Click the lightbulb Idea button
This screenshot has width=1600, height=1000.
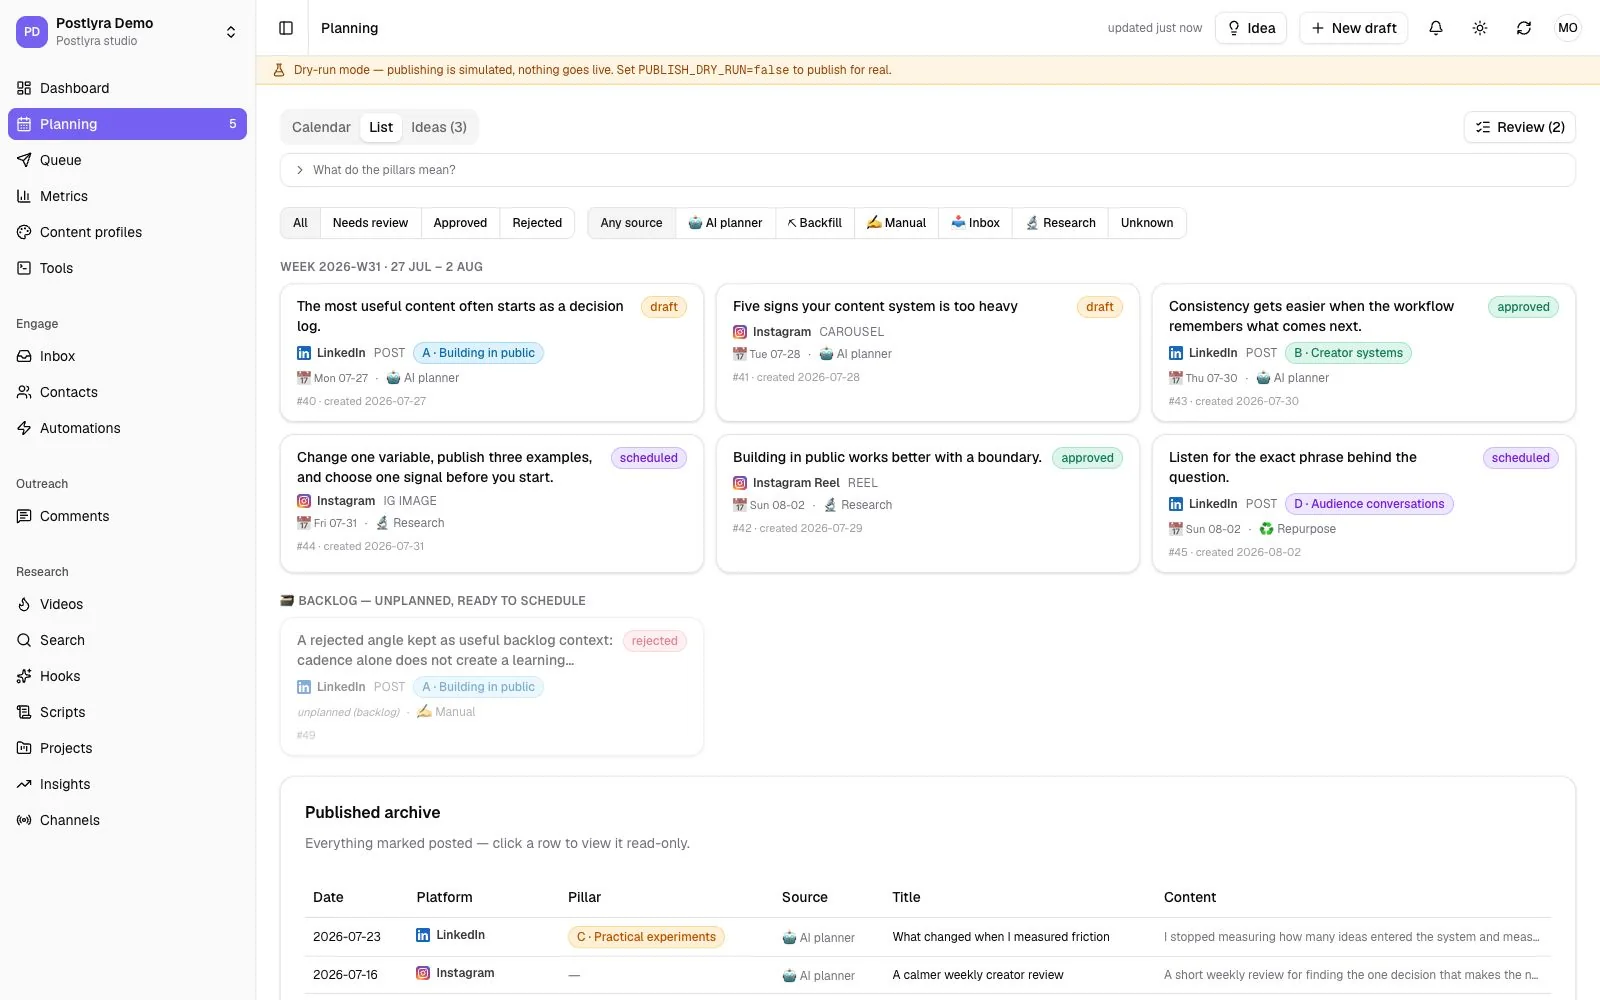1251,28
